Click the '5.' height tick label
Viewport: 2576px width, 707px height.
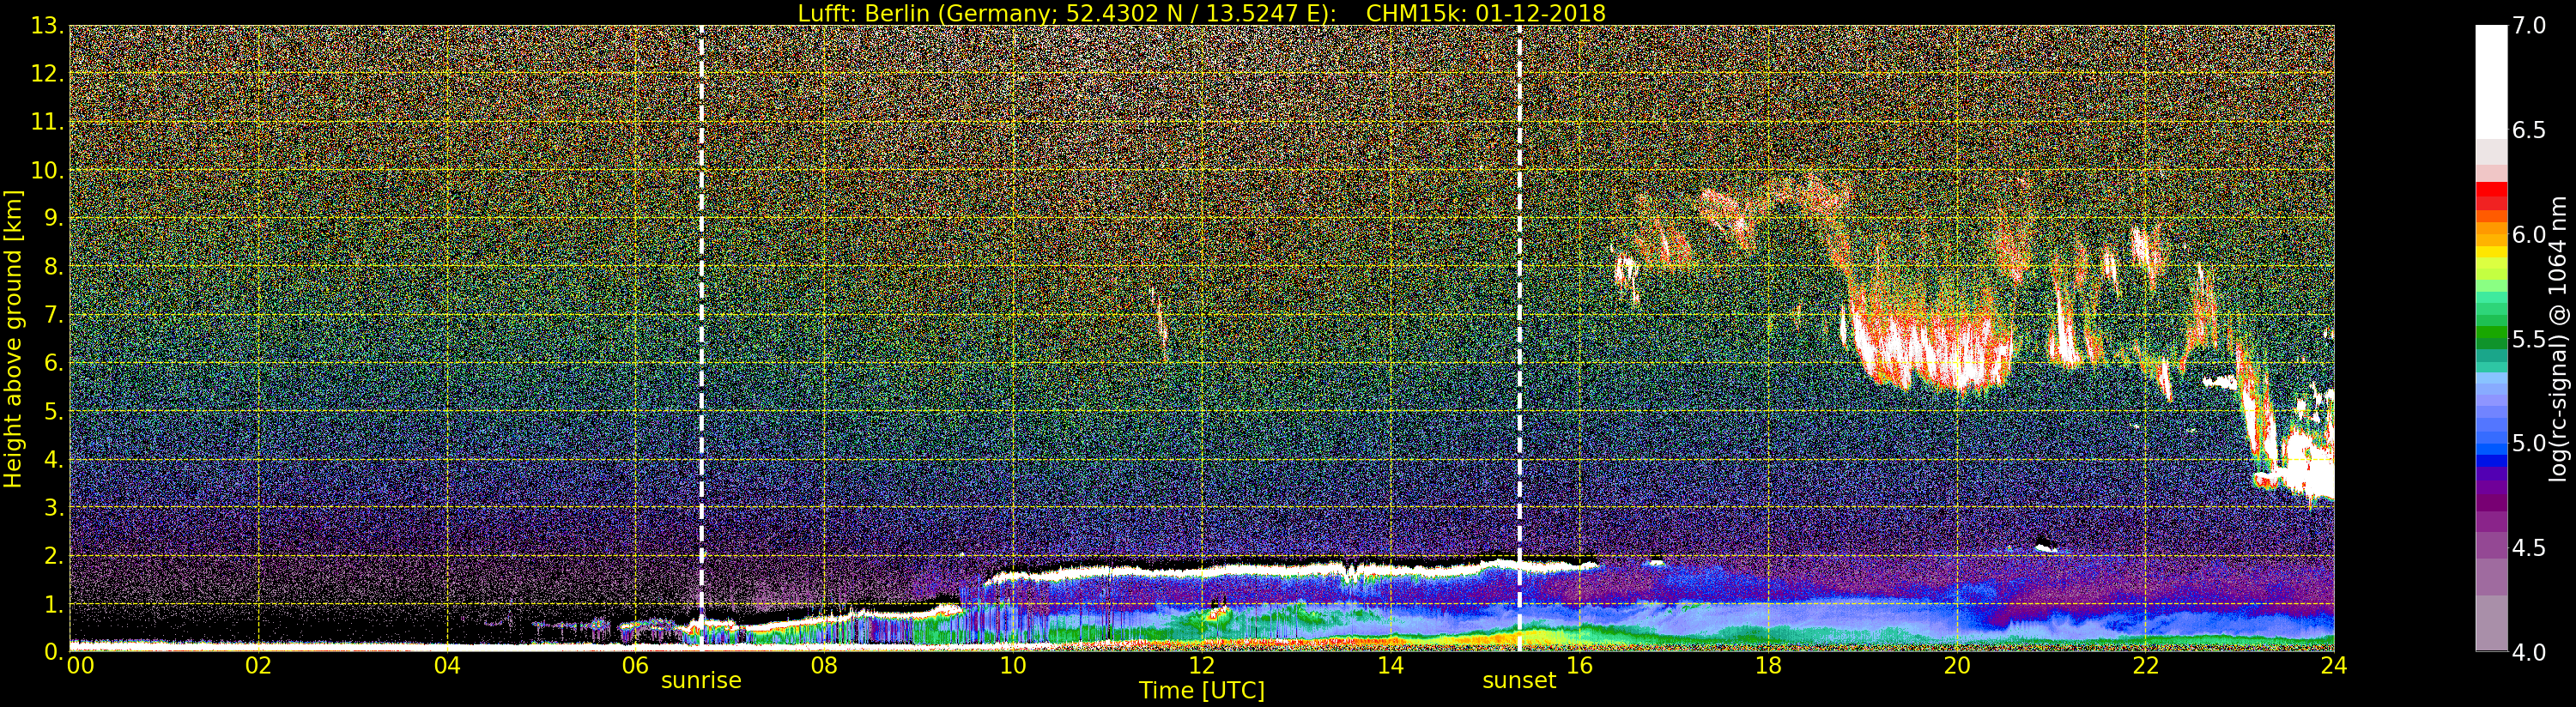[53, 411]
